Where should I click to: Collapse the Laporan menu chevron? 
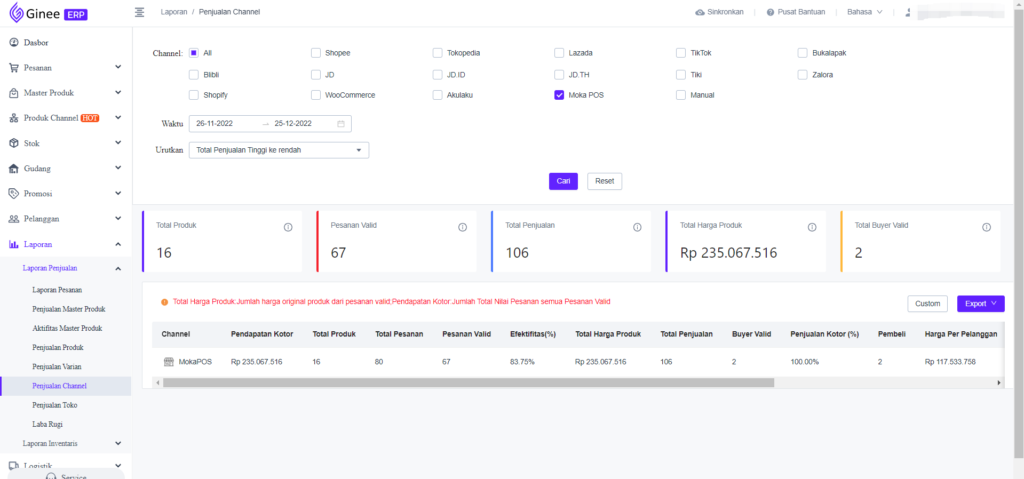tap(118, 244)
